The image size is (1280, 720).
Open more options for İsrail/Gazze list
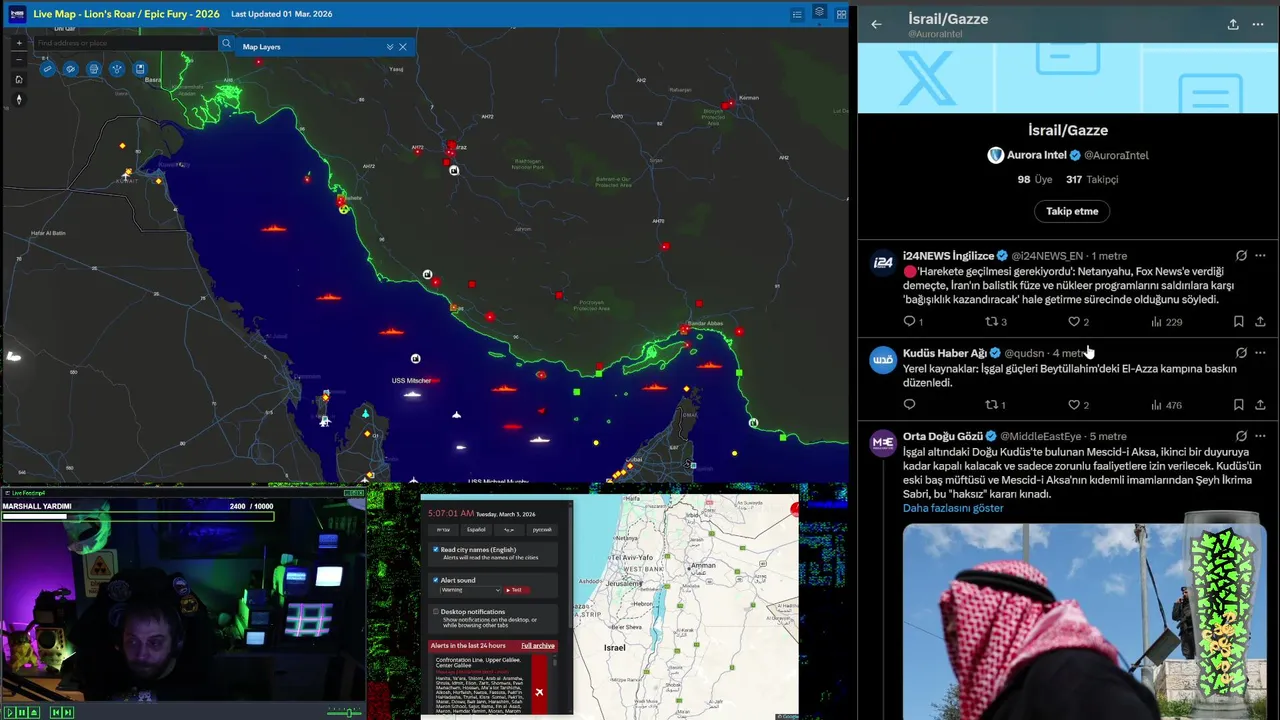(1258, 24)
